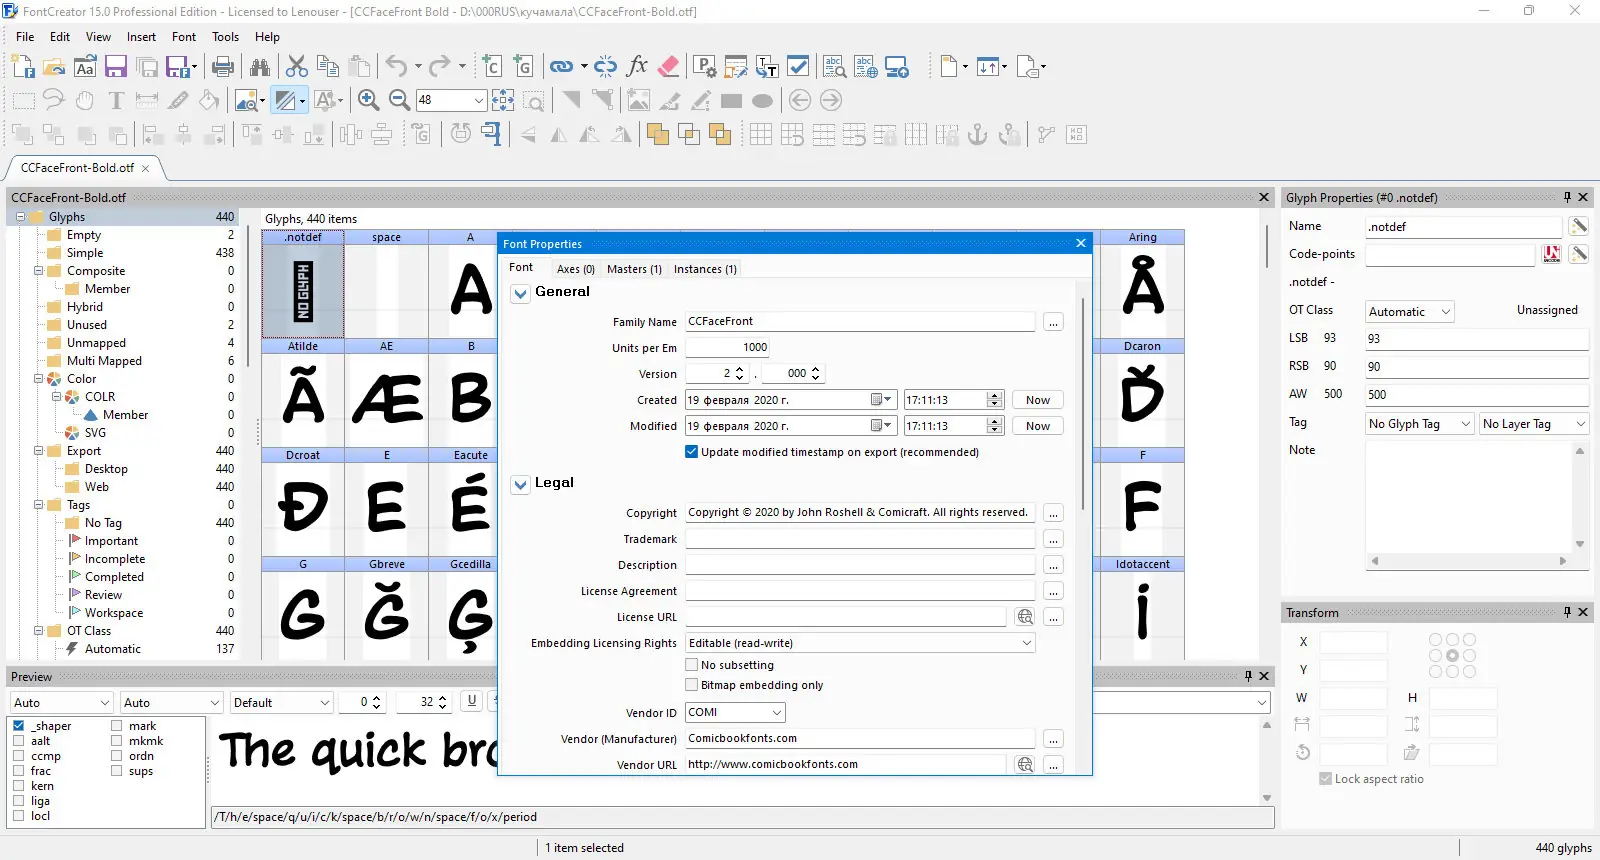Uncheck Update modified timestamp on export
Image resolution: width=1600 pixels, height=860 pixels.
pos(691,452)
